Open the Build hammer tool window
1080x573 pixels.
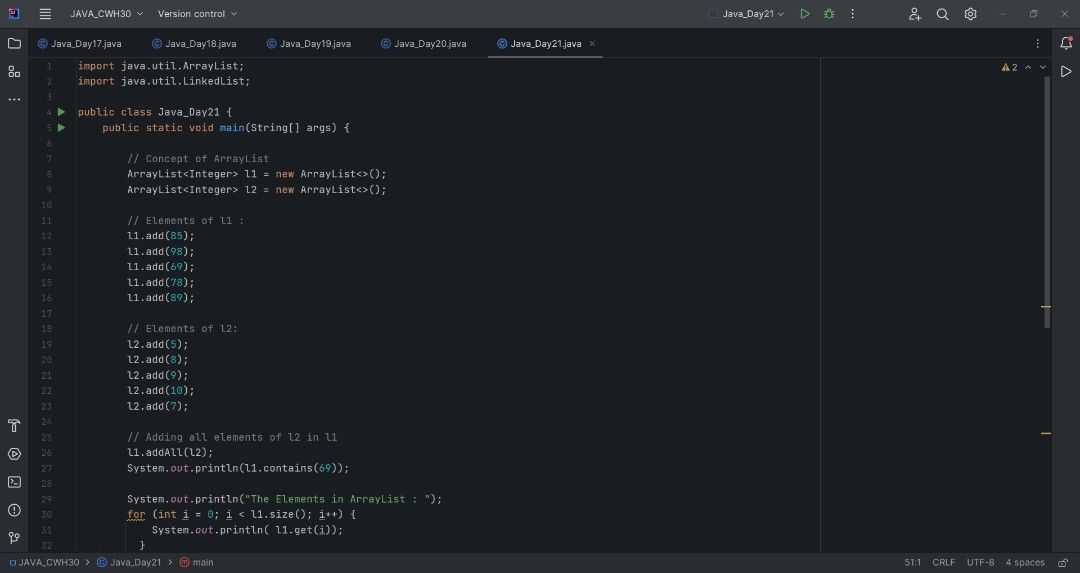14,426
